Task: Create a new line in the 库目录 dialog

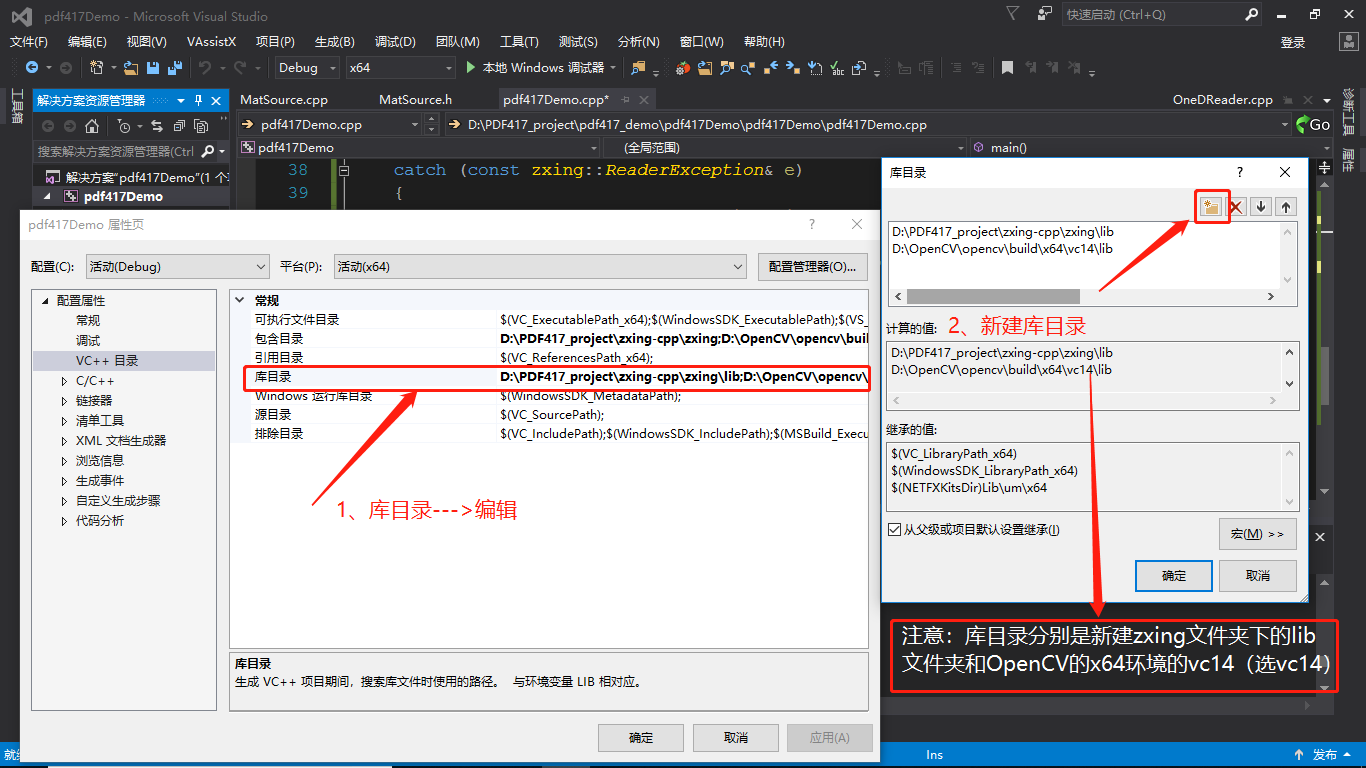Action: pos(1210,206)
